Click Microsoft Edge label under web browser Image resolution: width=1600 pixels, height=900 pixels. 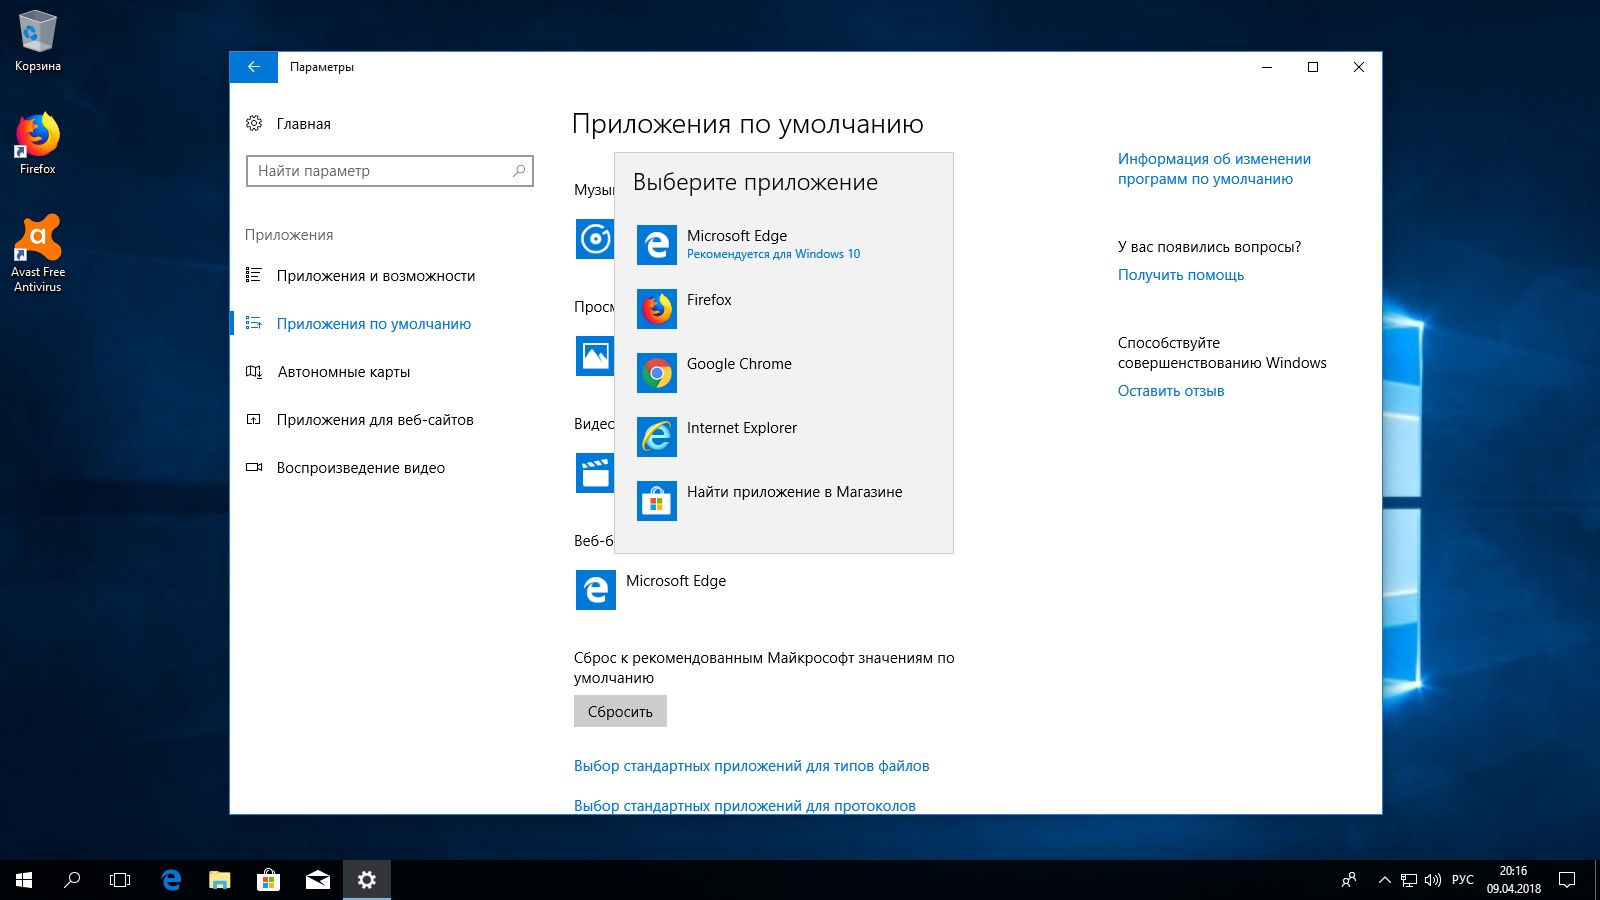pyautogui.click(x=676, y=581)
